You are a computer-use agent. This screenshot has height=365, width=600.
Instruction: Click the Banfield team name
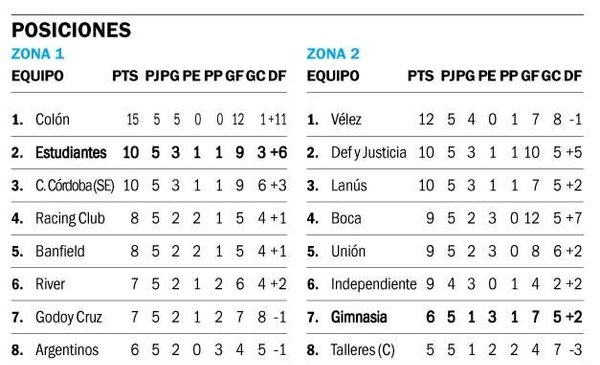[60, 251]
